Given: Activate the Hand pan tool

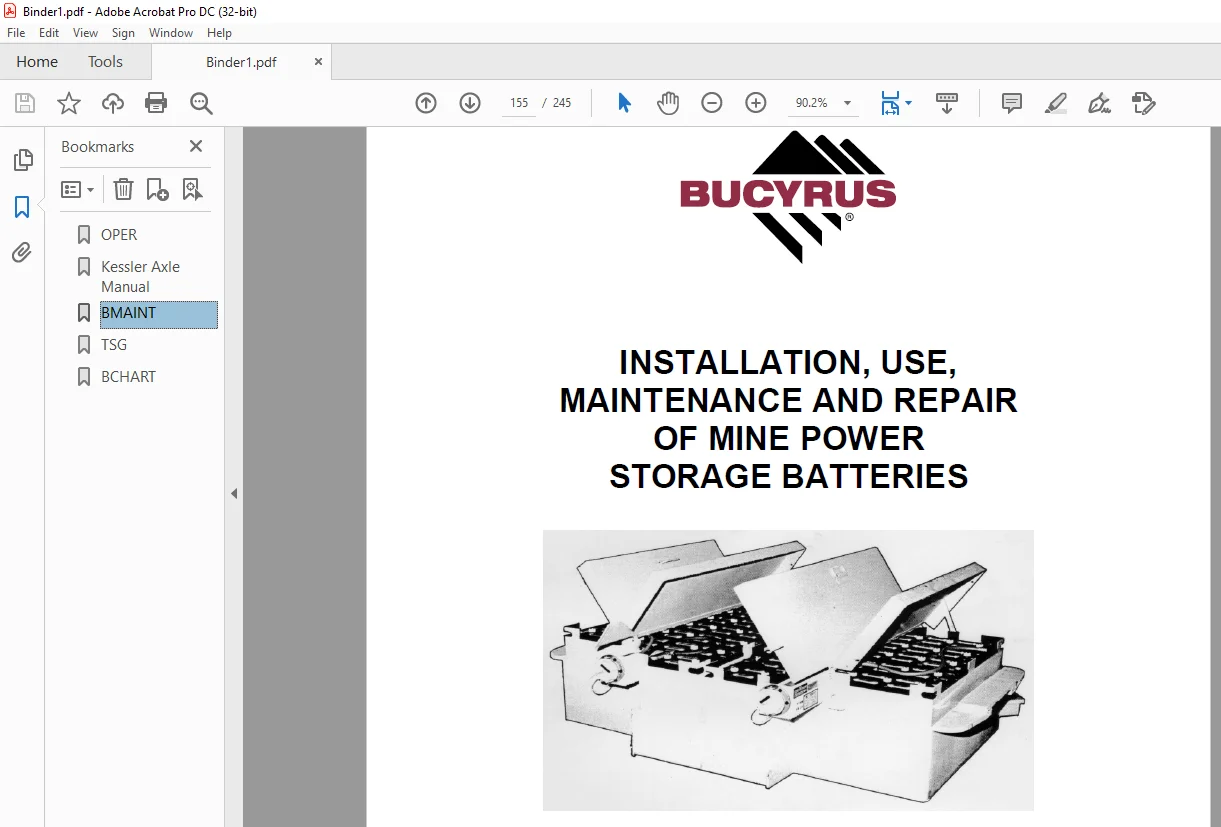Looking at the screenshot, I should point(668,103).
